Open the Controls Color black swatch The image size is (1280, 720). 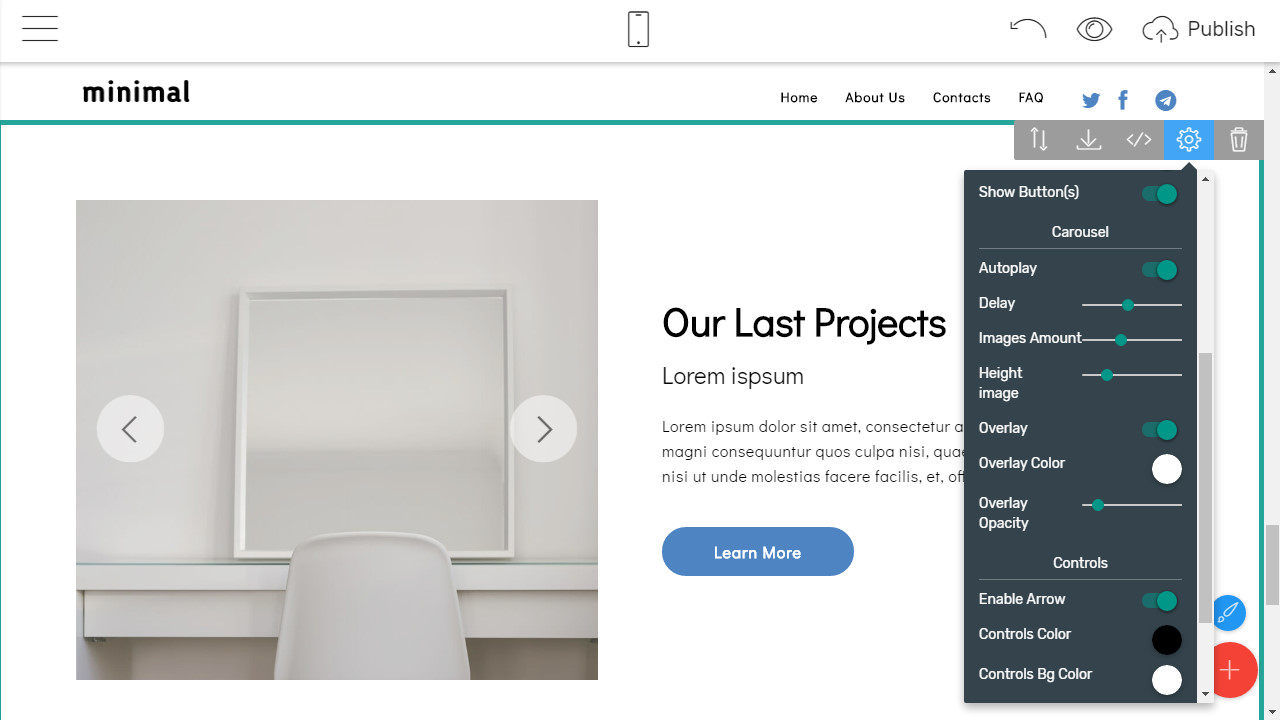1167,640
